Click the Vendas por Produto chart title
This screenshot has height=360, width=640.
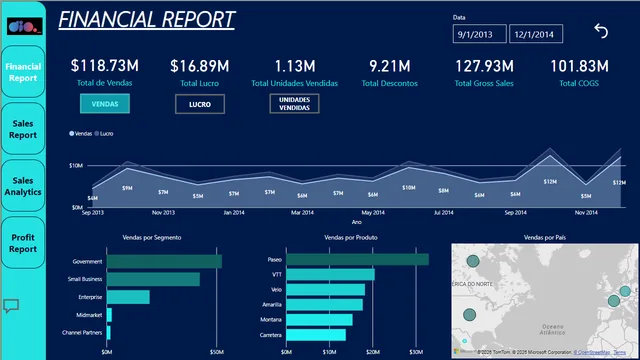click(351, 238)
